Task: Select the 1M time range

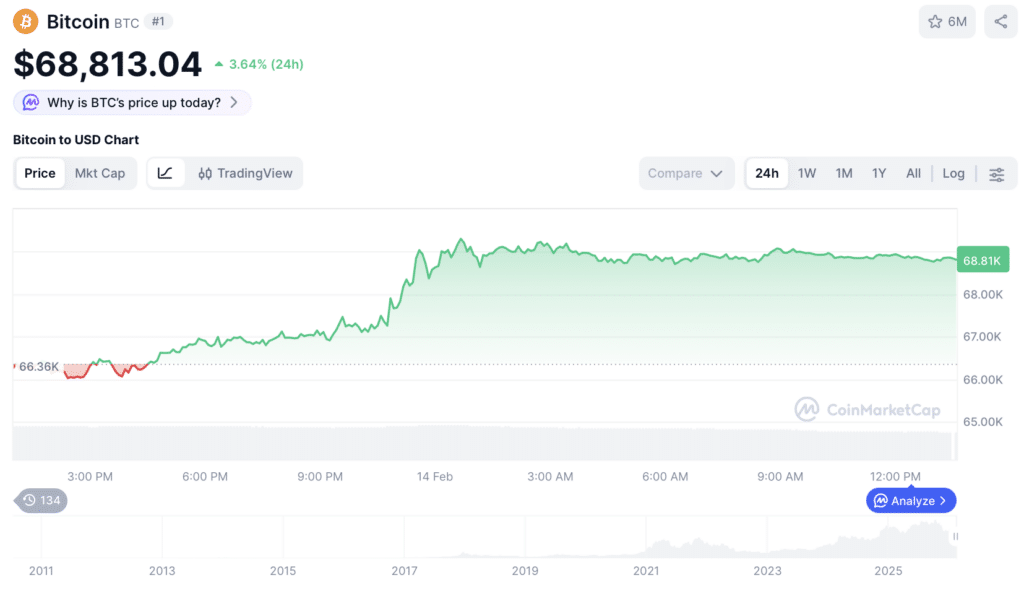Action: (x=844, y=173)
